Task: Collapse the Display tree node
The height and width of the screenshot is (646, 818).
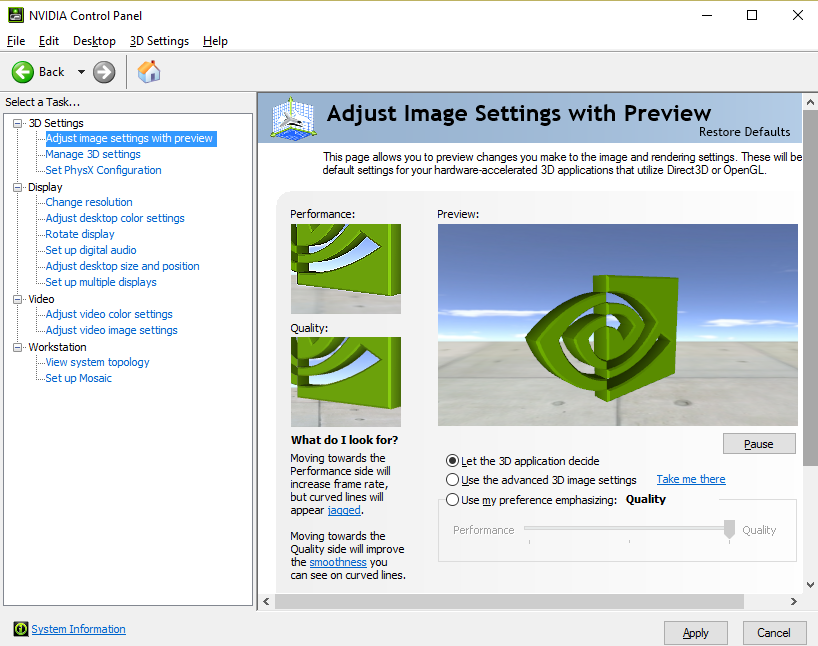Action: [18, 187]
